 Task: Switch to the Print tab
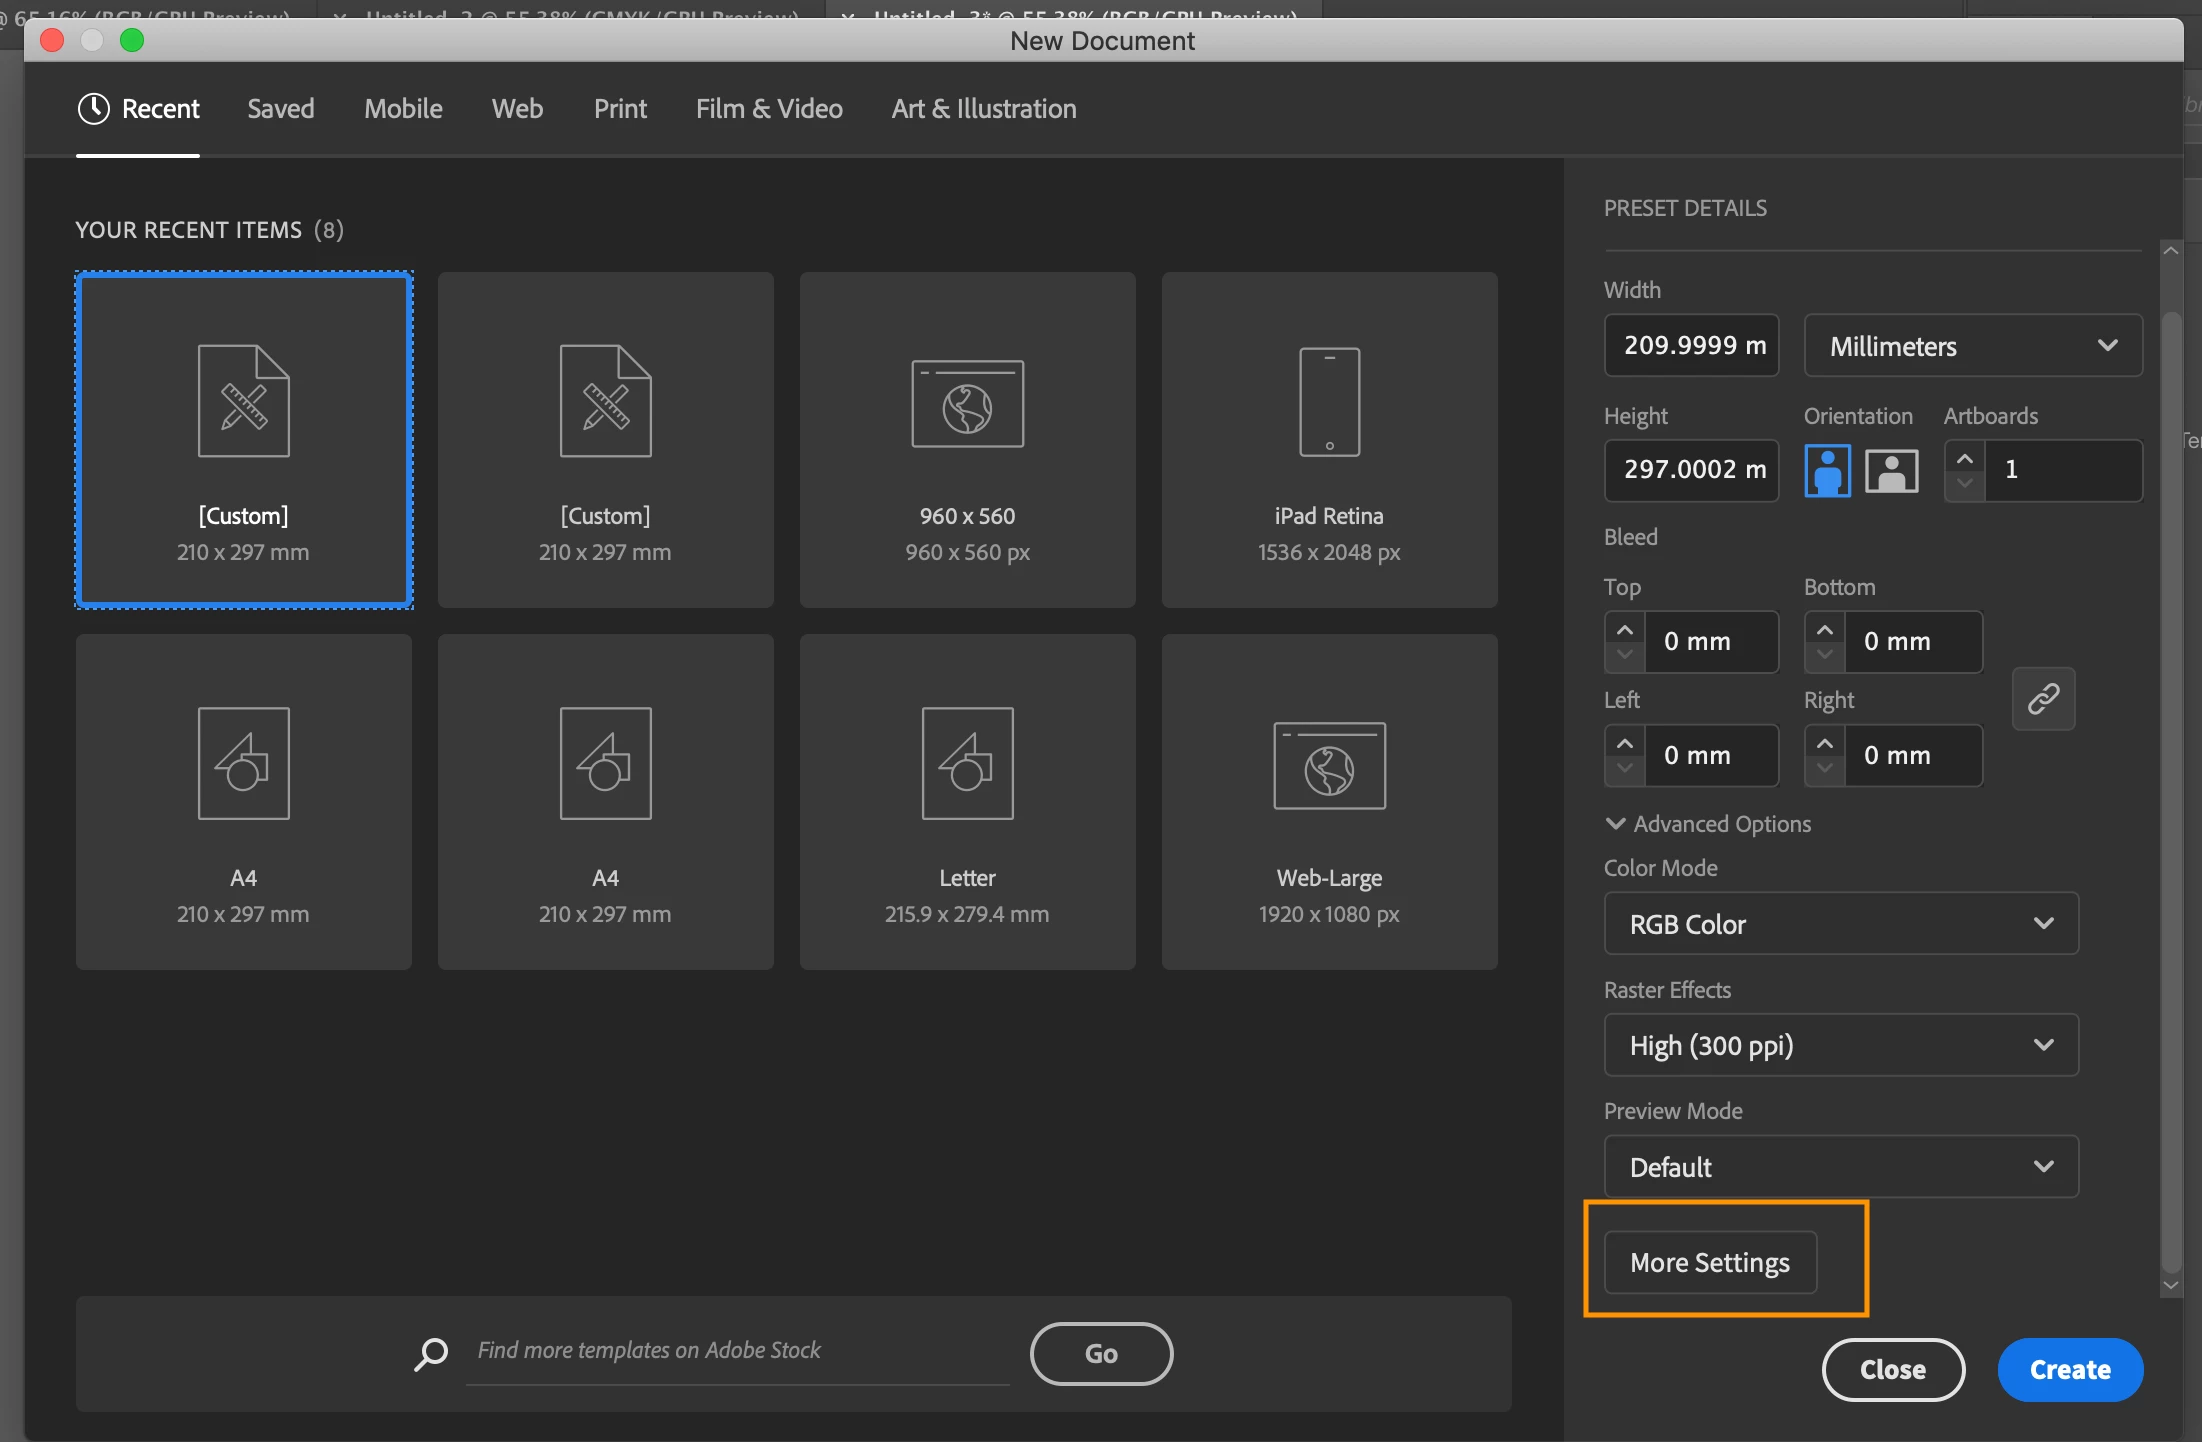click(x=620, y=109)
